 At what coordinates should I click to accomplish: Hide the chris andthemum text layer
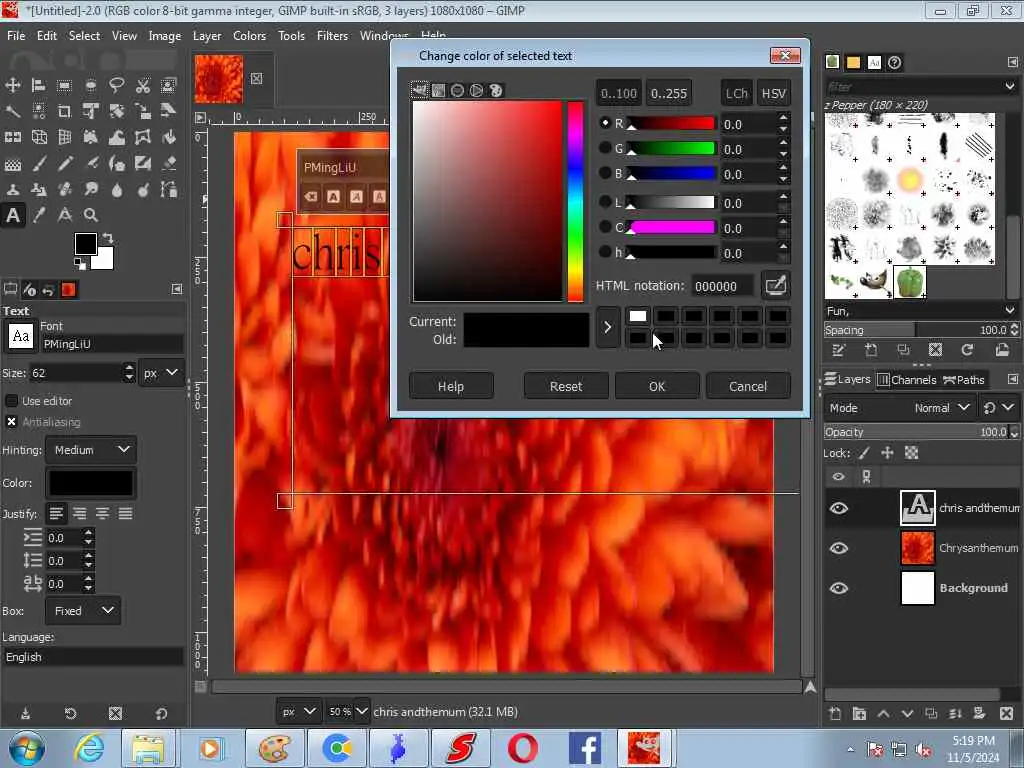839,507
